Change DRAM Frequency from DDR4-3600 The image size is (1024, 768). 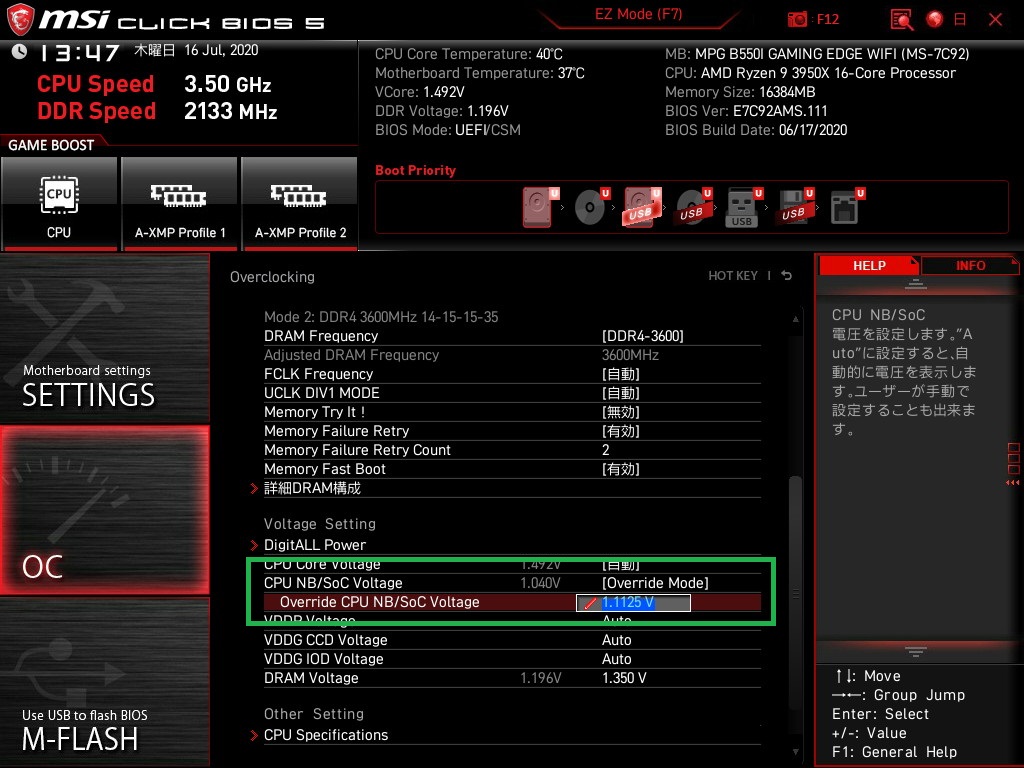coord(643,336)
